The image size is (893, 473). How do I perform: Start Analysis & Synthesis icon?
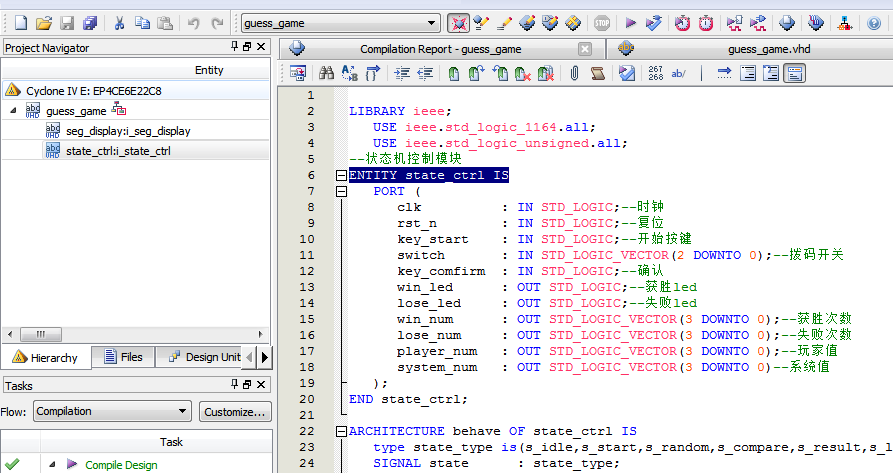click(654, 23)
